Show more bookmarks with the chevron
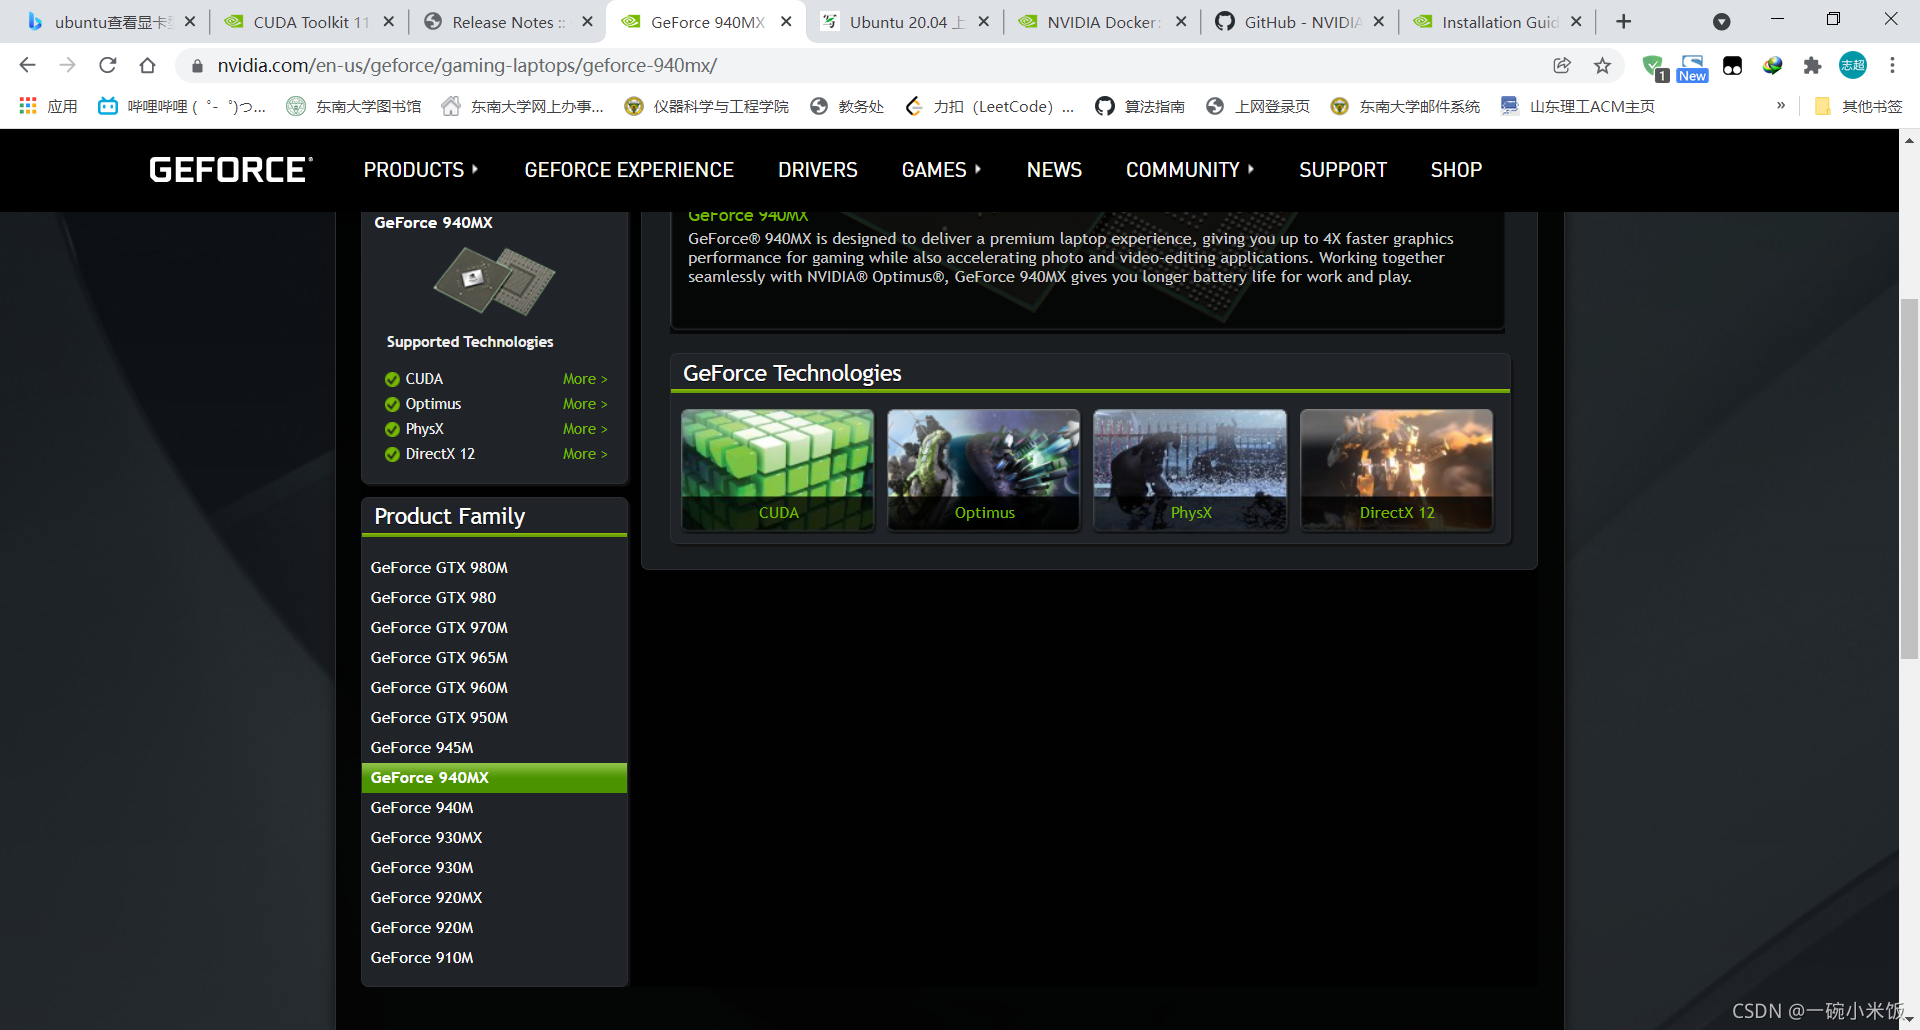This screenshot has height=1030, width=1920. pos(1780,105)
